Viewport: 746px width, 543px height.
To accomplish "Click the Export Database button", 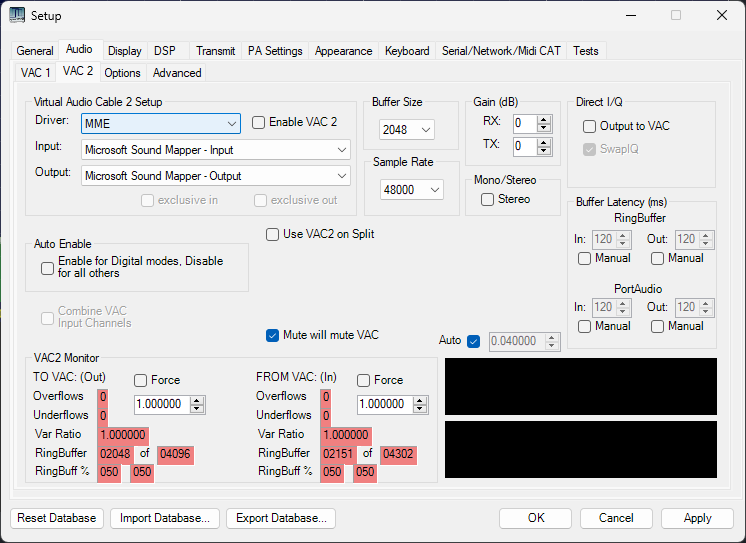I will tap(280, 518).
